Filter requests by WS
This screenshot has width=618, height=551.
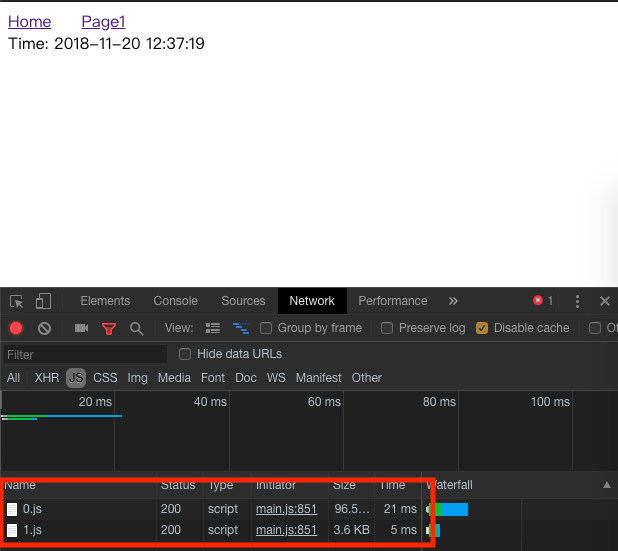(x=276, y=378)
